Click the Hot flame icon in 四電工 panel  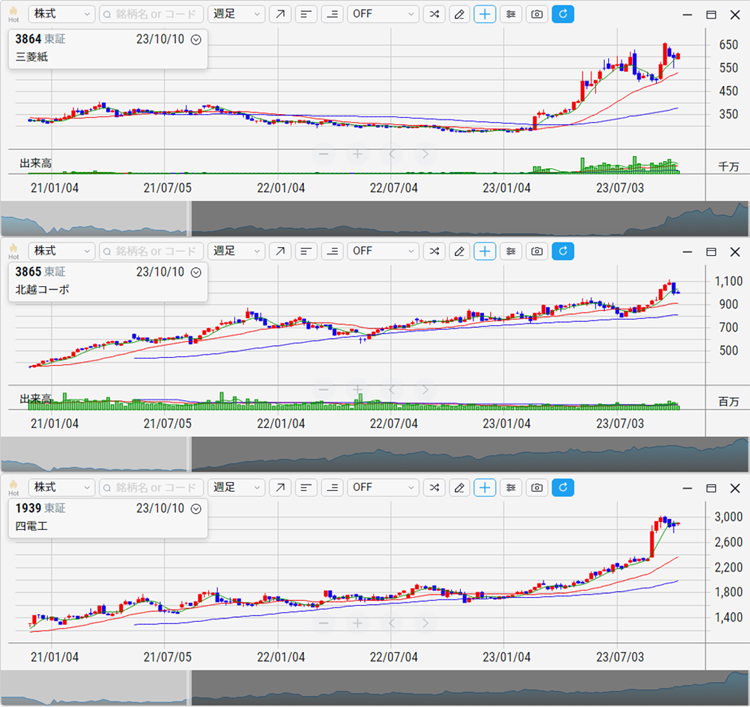point(13,487)
